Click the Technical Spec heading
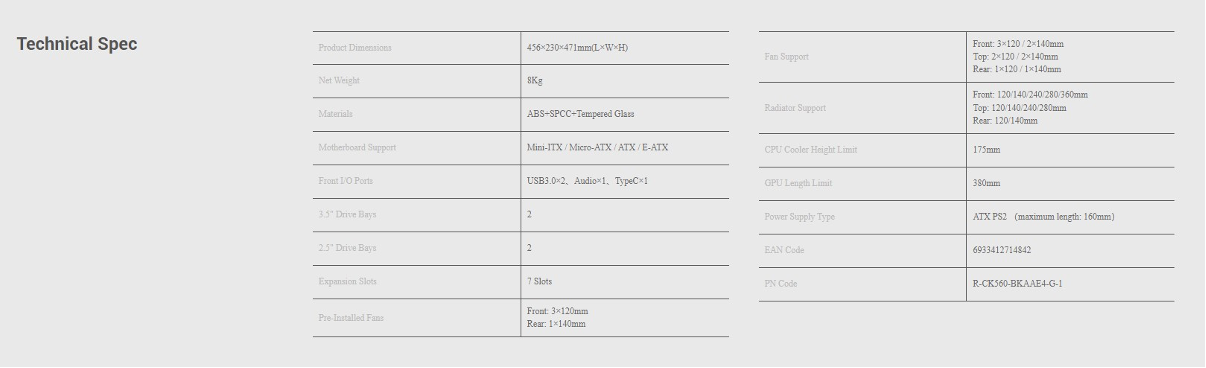The image size is (1206, 368). (77, 44)
